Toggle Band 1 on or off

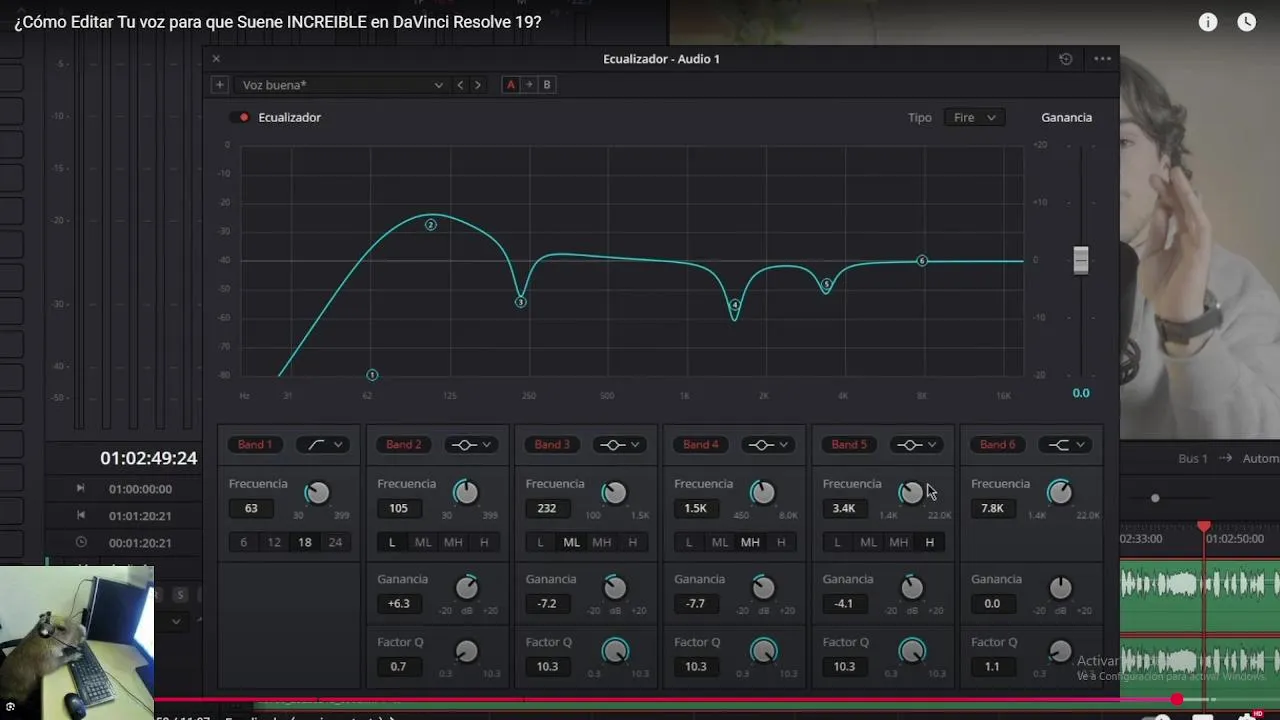point(254,444)
